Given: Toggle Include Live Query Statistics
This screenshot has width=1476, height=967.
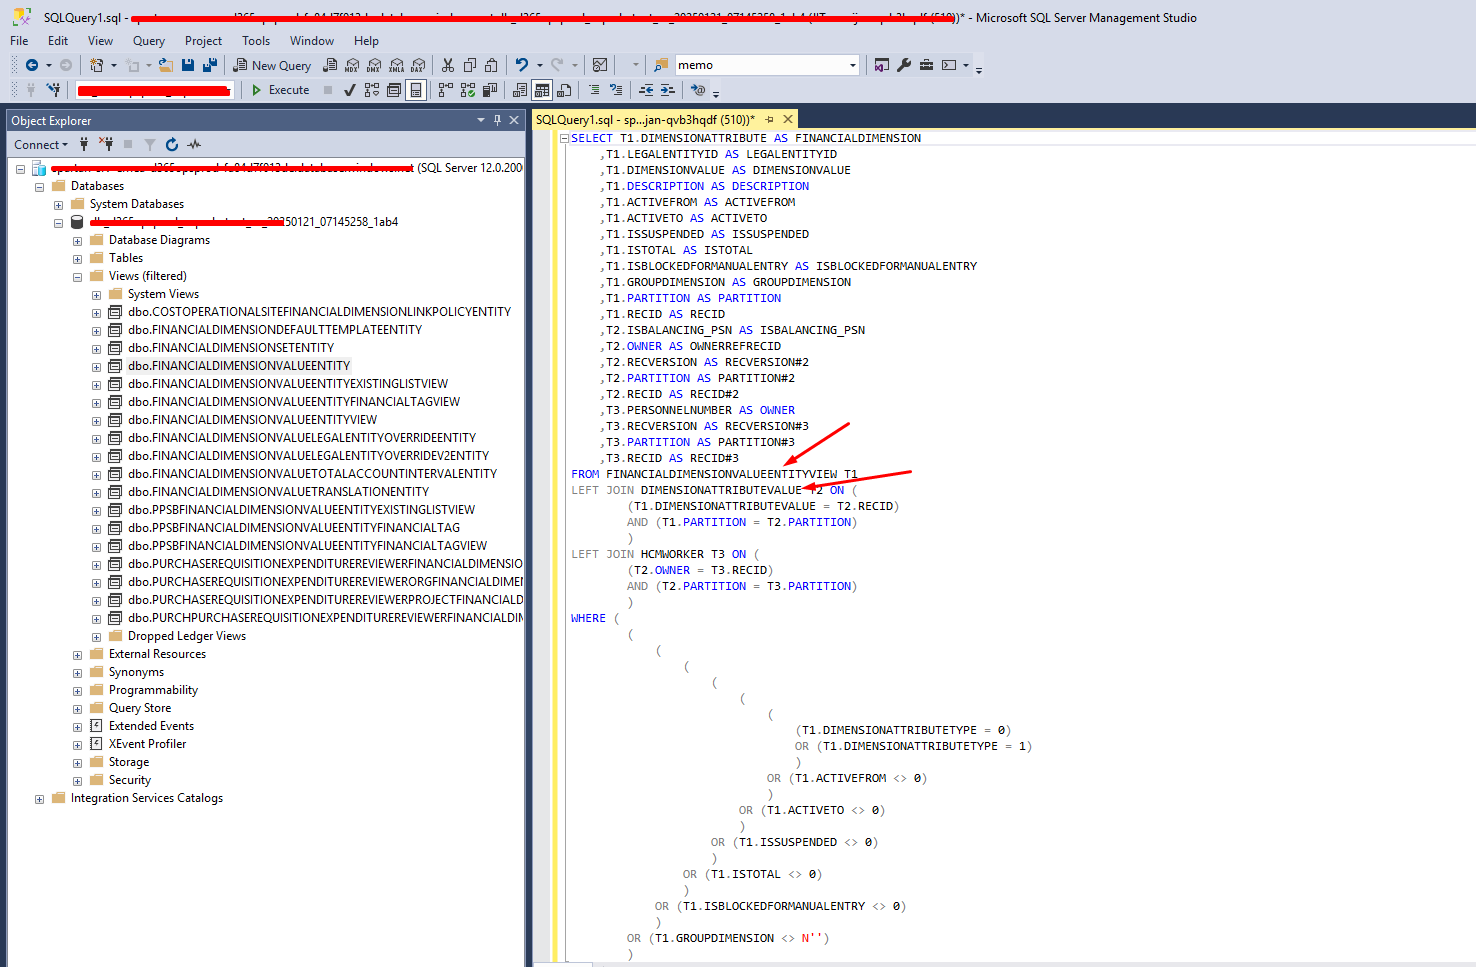Looking at the screenshot, I should click(x=467, y=90).
